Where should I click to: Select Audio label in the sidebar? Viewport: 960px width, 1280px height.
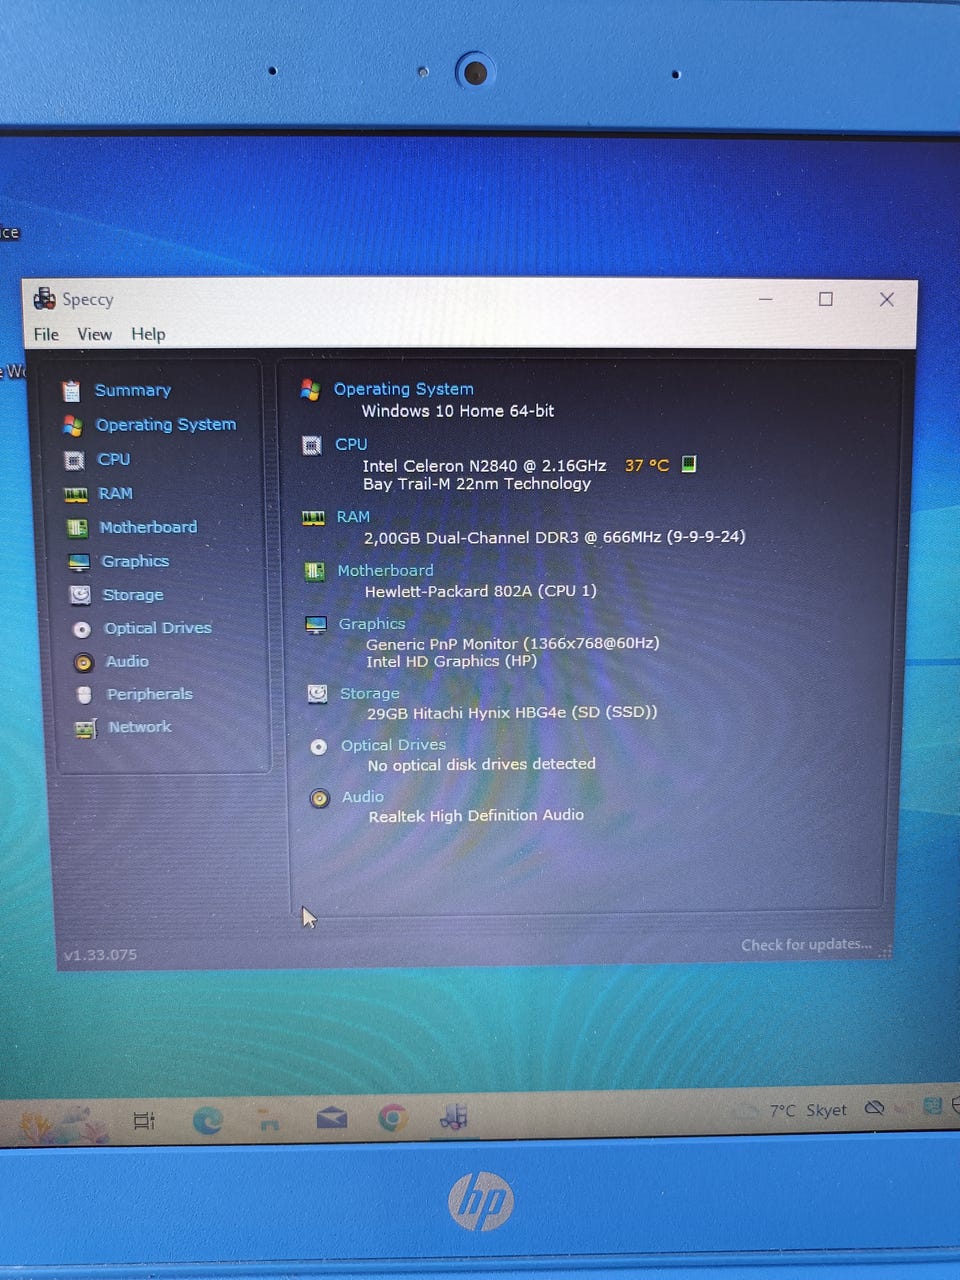127,661
